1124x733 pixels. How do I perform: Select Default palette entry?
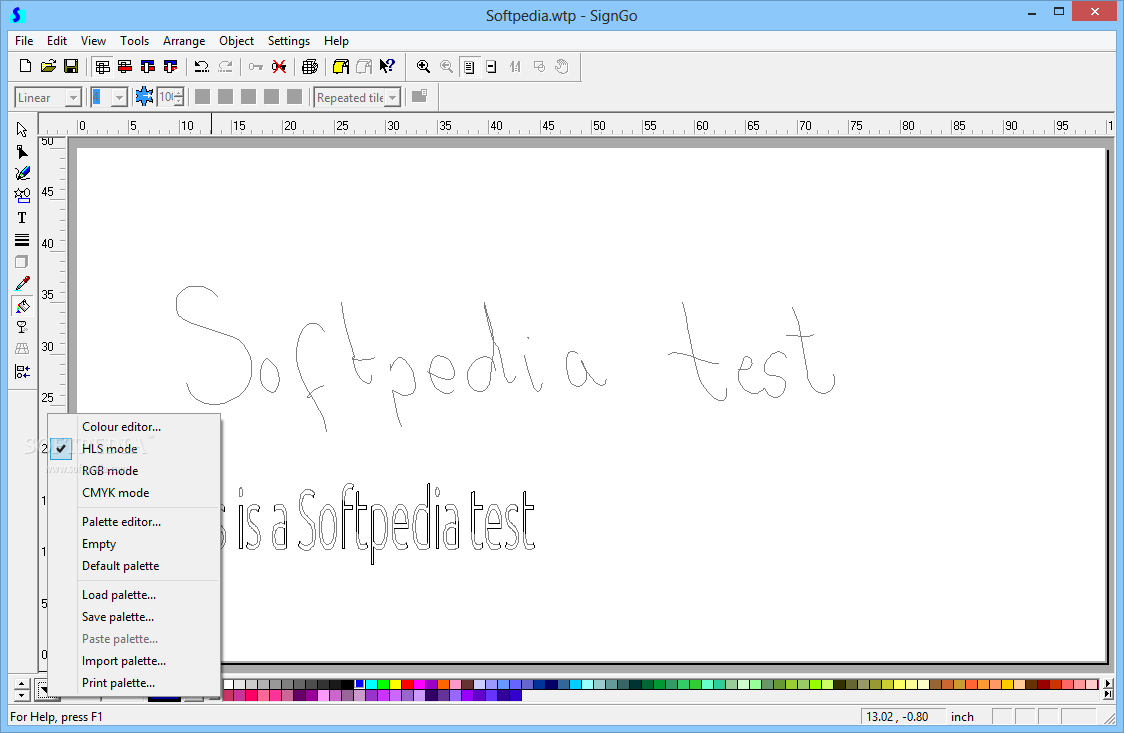pyautogui.click(x=120, y=565)
